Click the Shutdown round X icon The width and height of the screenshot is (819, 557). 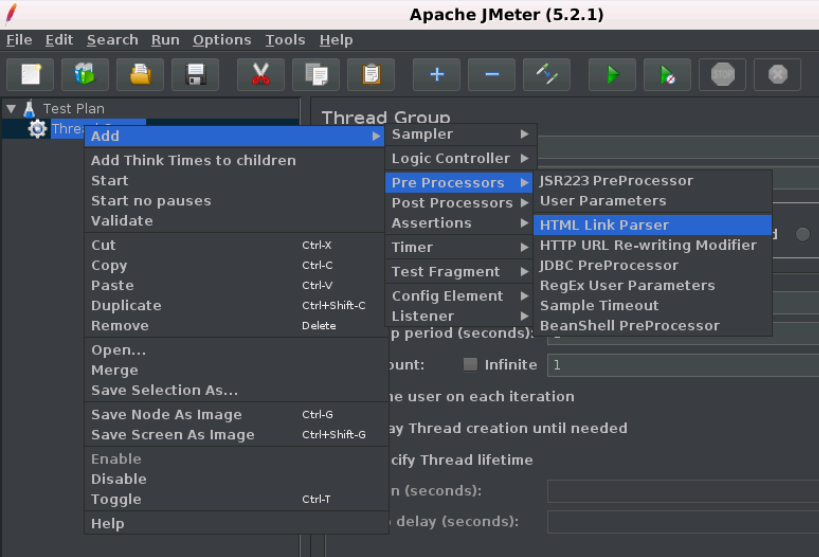[778, 75]
